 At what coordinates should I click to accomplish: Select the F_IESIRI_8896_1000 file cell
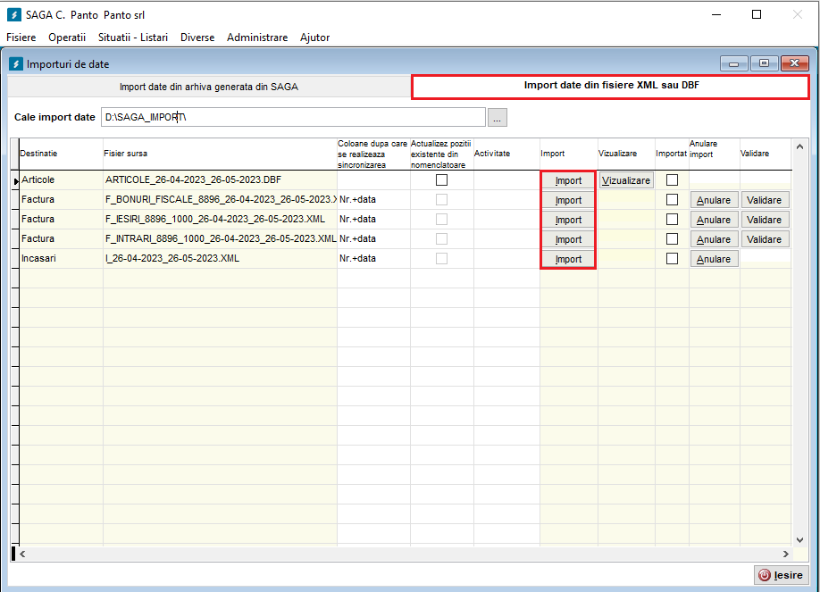pos(220,219)
